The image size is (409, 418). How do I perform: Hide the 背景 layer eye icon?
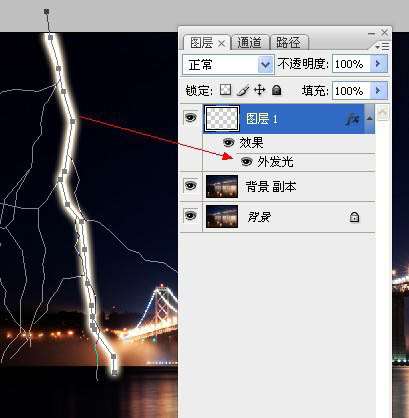pyautogui.click(x=191, y=216)
